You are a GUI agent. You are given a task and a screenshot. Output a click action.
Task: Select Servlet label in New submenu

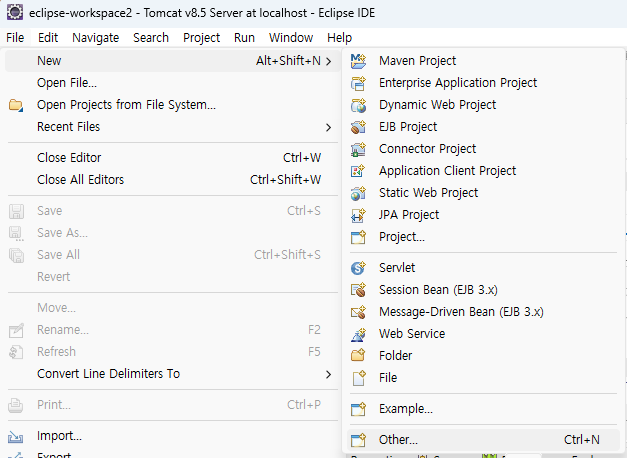click(397, 268)
